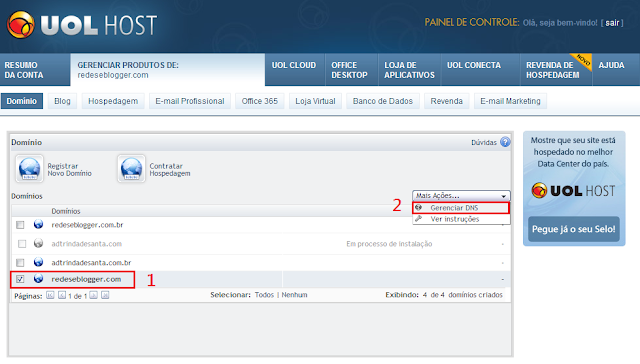640x364 pixels.
Task: Open the Ajuda menu
Action: pyautogui.click(x=616, y=70)
